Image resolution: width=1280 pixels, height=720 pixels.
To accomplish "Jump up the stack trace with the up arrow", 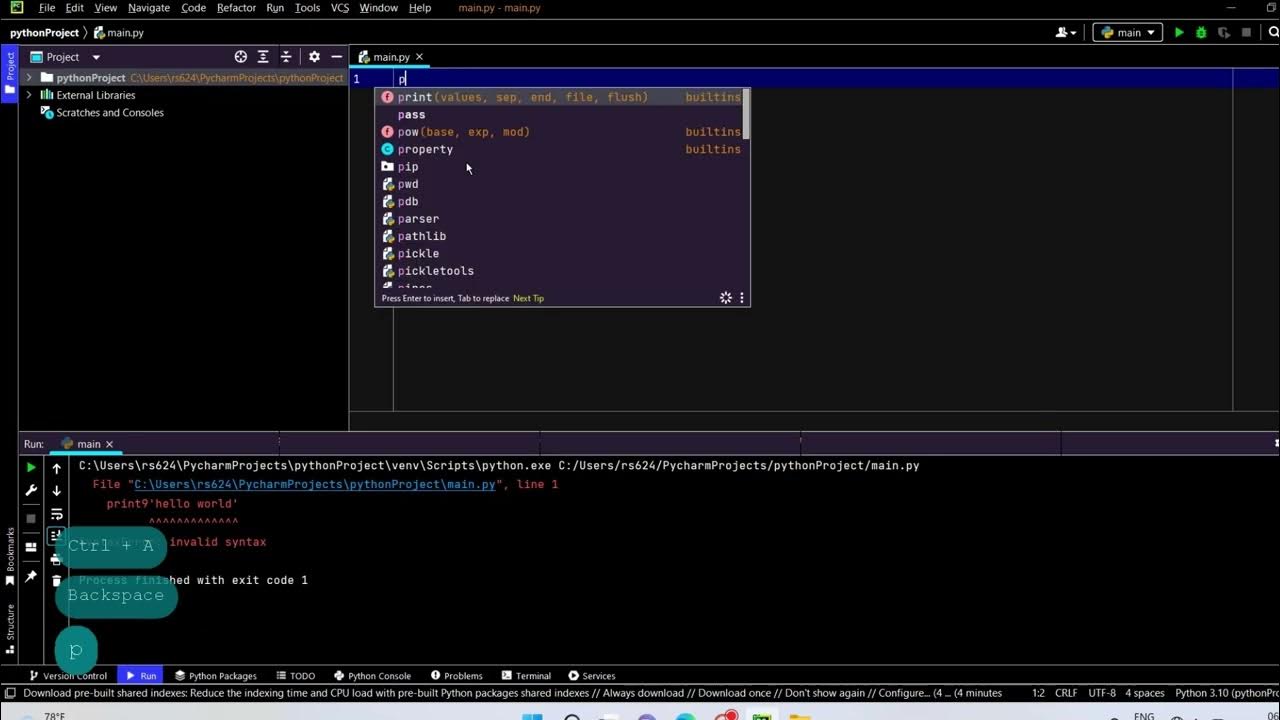I will click(57, 468).
